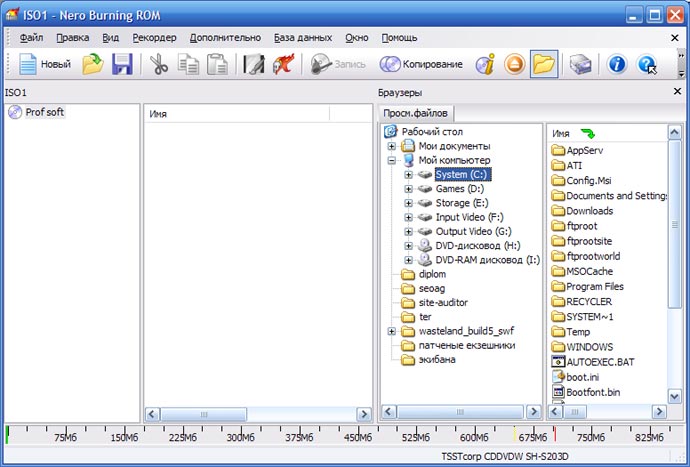Click the red capacity marker on the size bar

click(x=555, y=434)
